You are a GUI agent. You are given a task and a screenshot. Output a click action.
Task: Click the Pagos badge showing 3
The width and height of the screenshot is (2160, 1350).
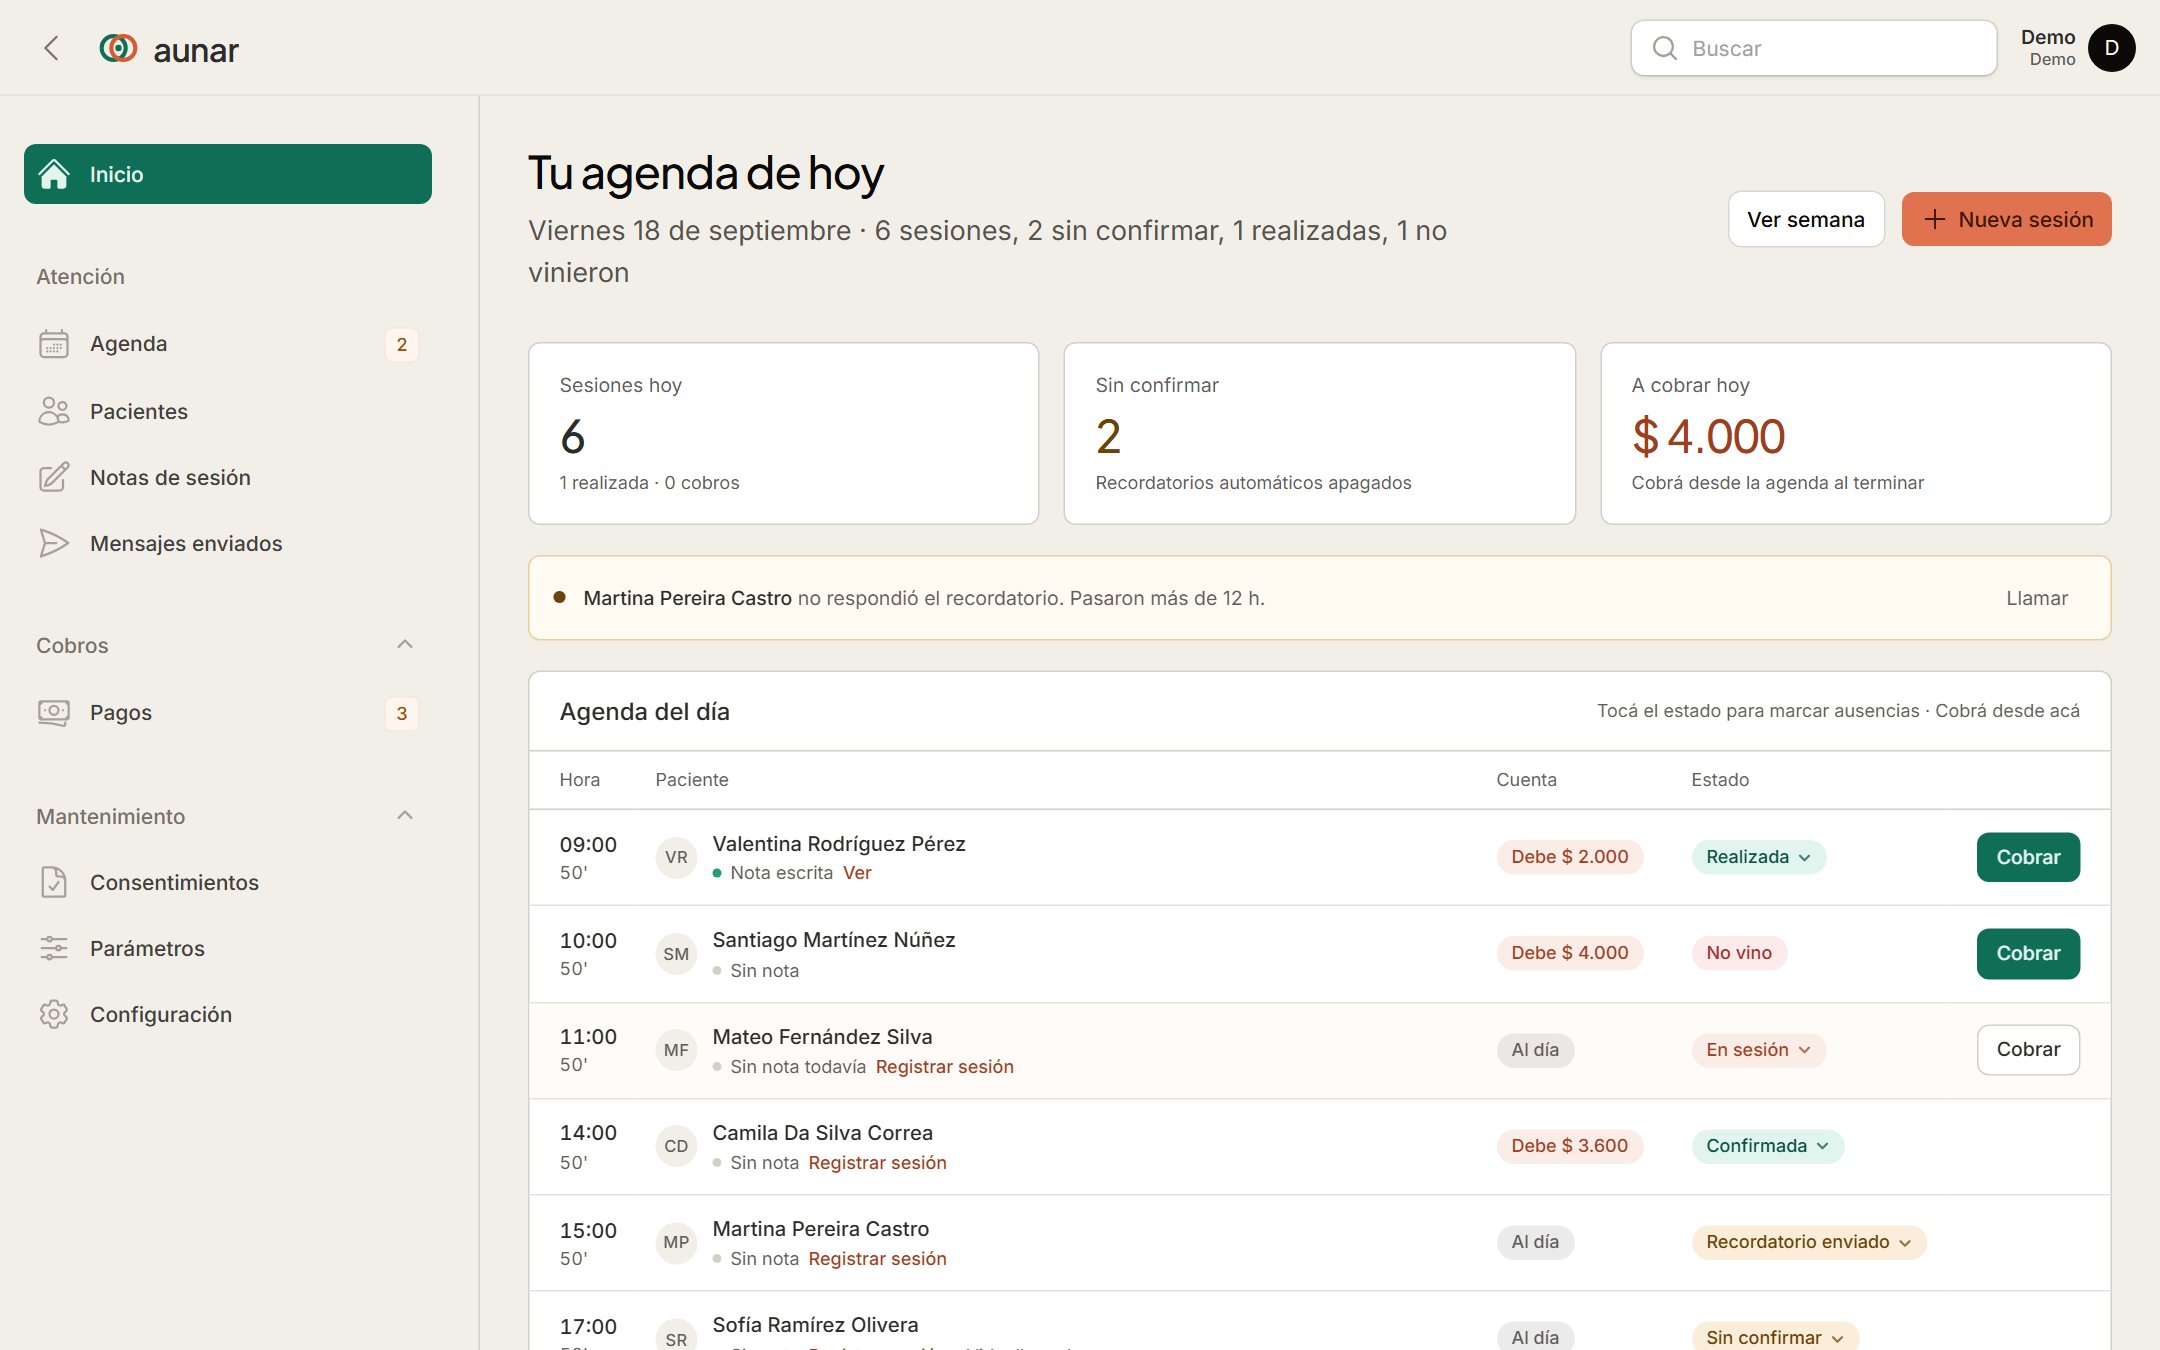(x=402, y=713)
